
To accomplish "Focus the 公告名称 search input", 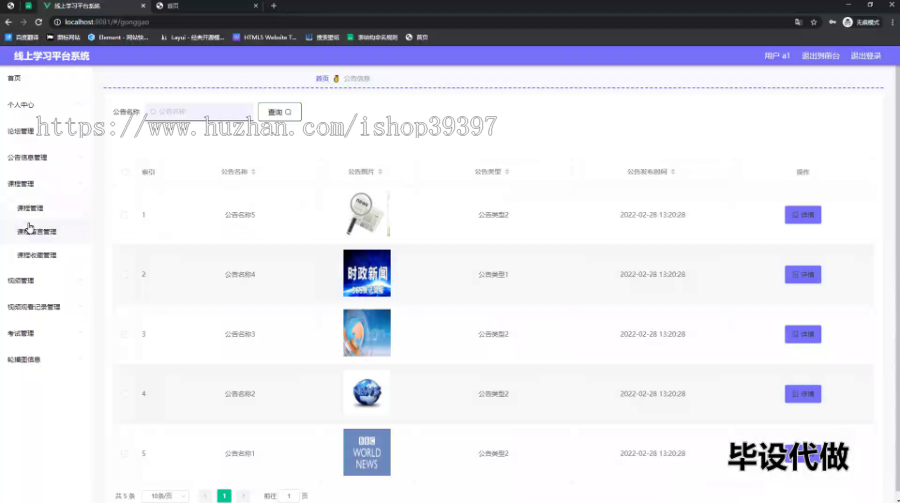I will click(199, 112).
